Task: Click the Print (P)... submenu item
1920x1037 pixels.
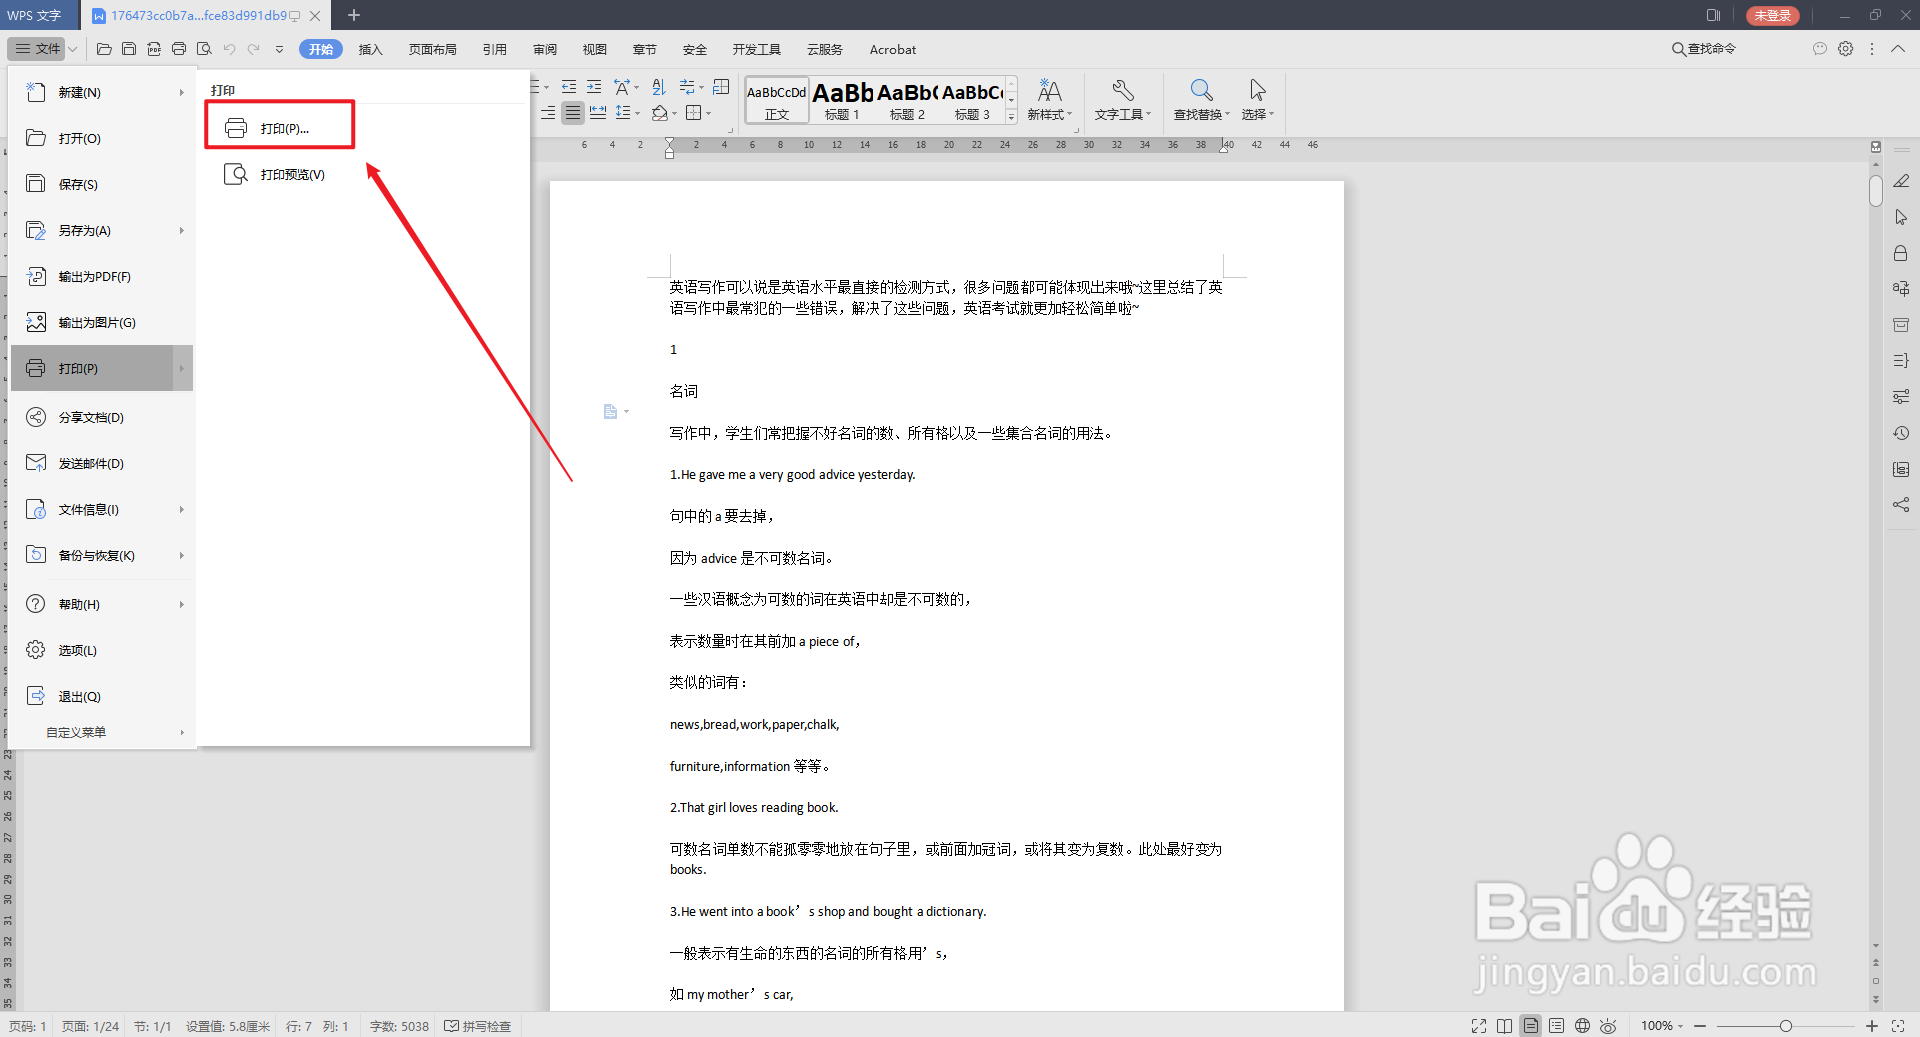Action: [279, 128]
